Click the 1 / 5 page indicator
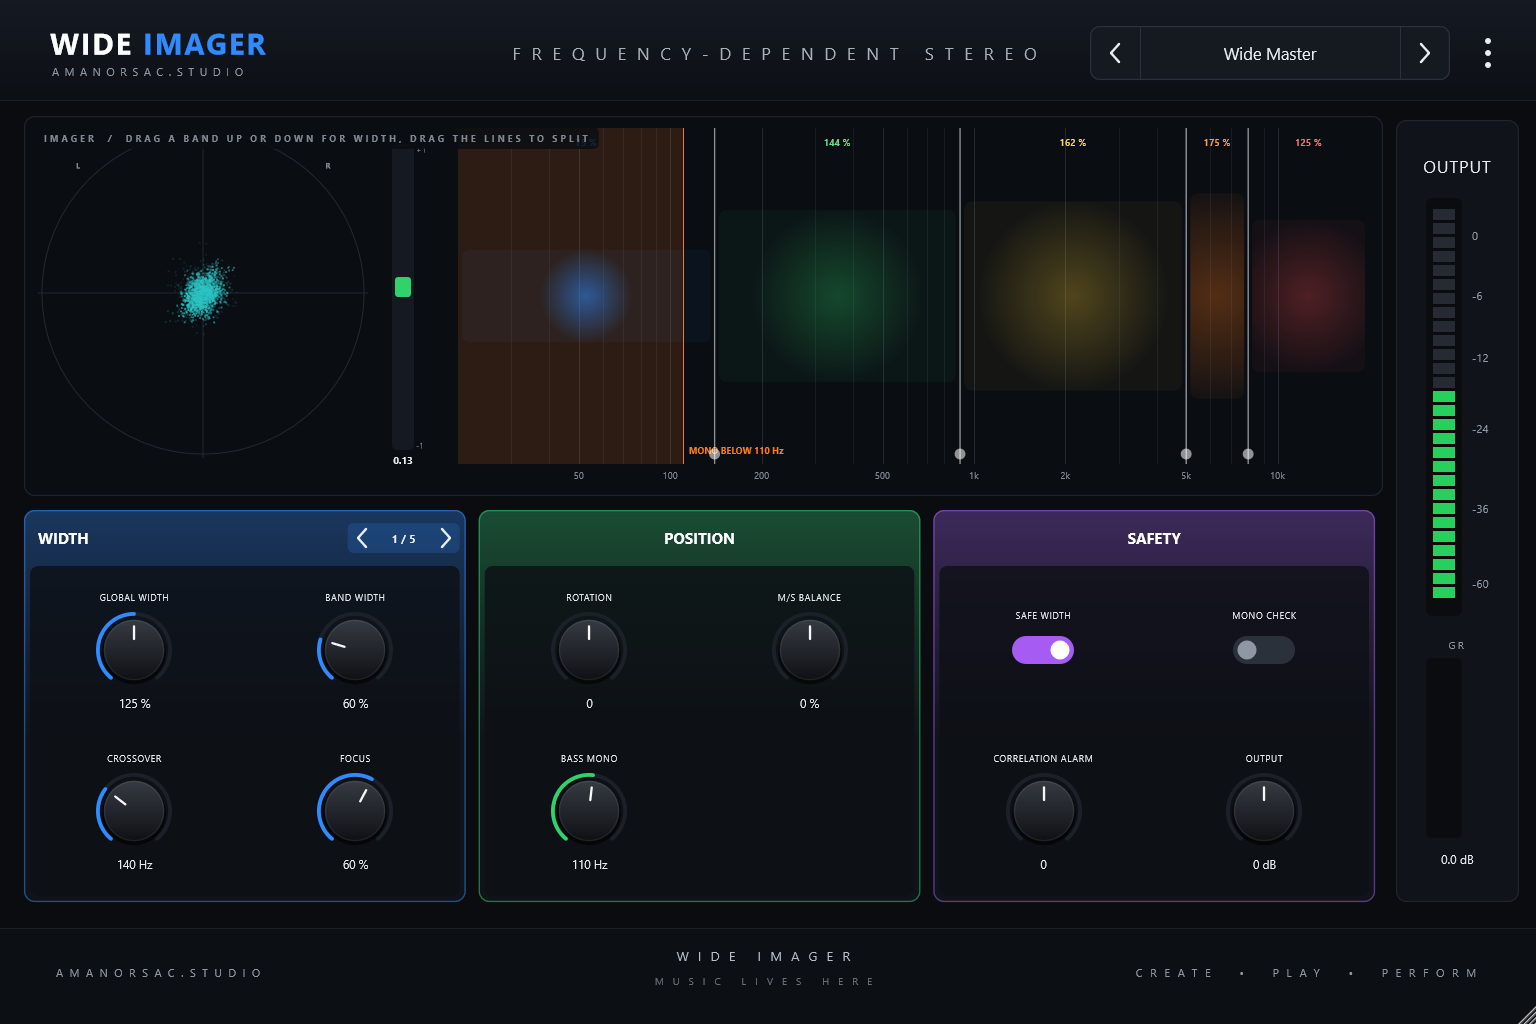The height and width of the screenshot is (1024, 1536). 404,539
